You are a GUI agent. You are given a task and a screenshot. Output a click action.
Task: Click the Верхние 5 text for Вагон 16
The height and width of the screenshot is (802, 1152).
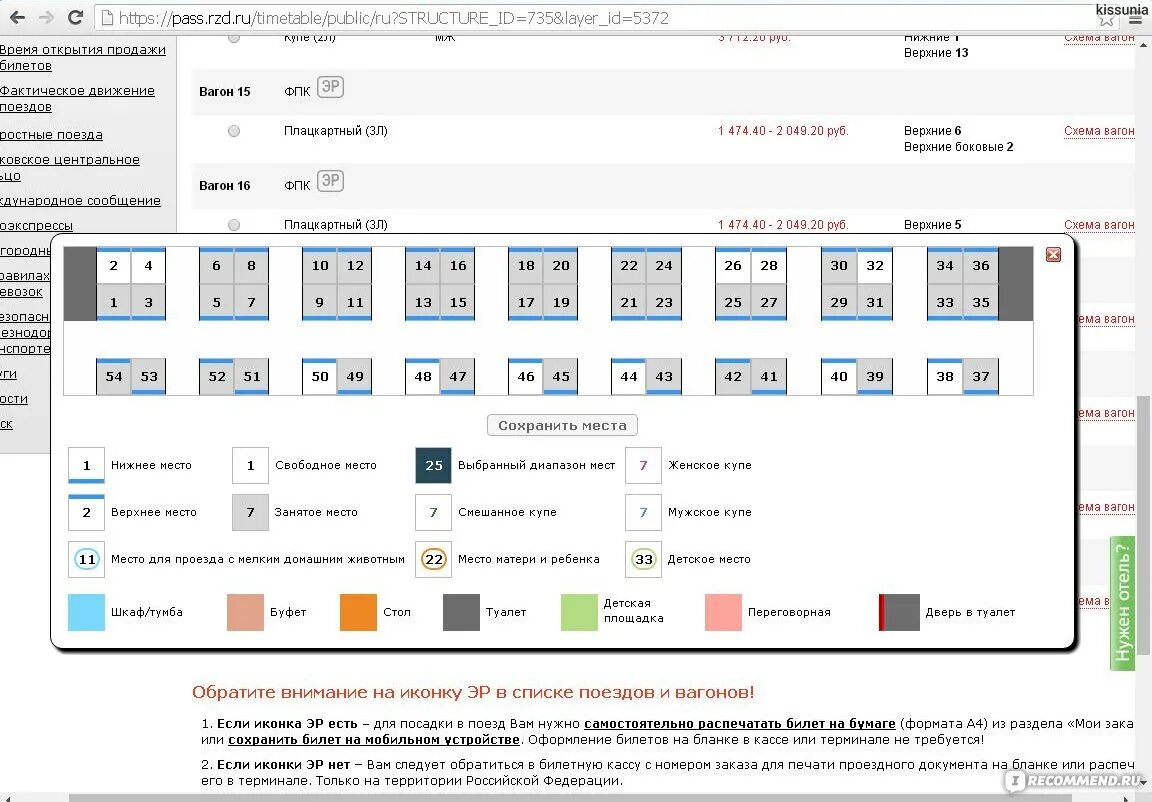(x=932, y=225)
